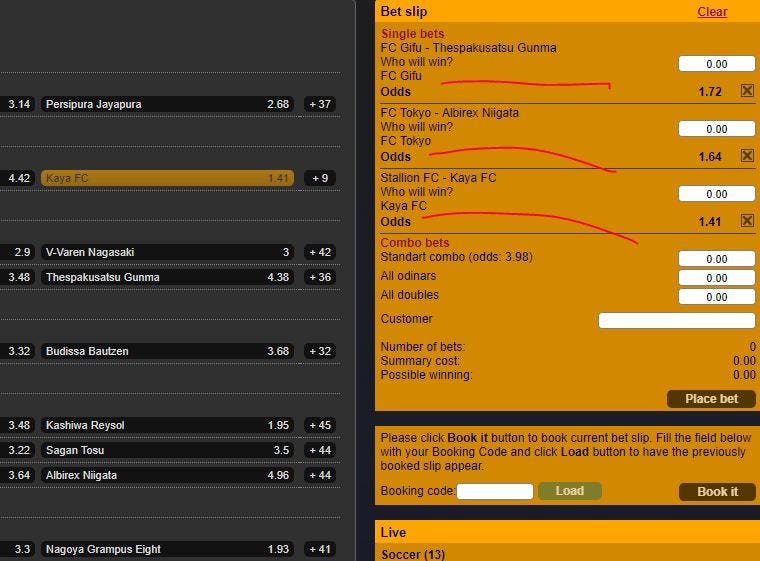Click the Load booking code button
Image resolution: width=760 pixels, height=561 pixels.
point(570,491)
